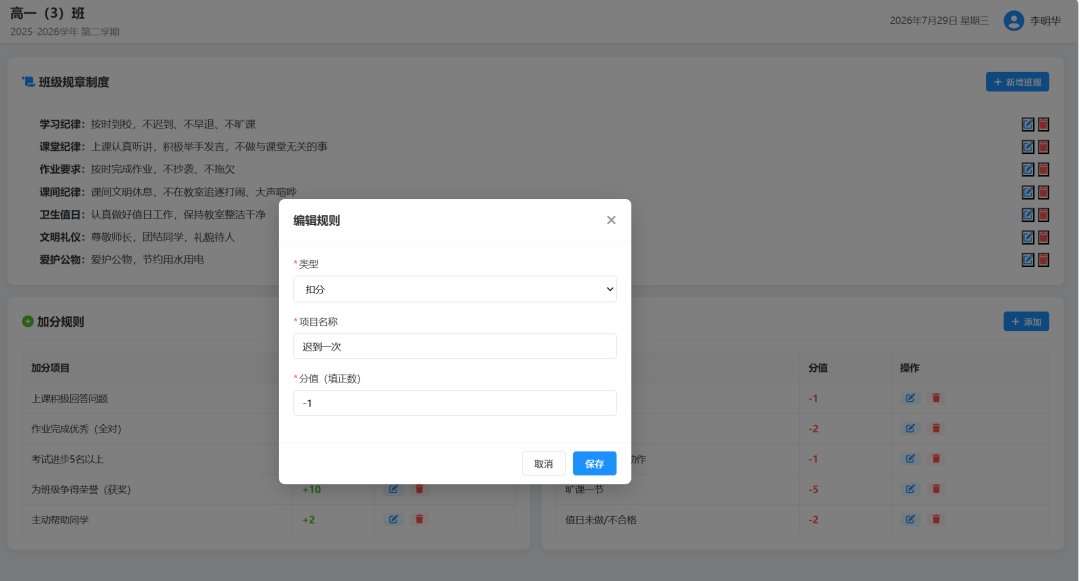The height and width of the screenshot is (581, 1080).
Task: Delete the 爱护公物 rule
Action: pos(1043,260)
